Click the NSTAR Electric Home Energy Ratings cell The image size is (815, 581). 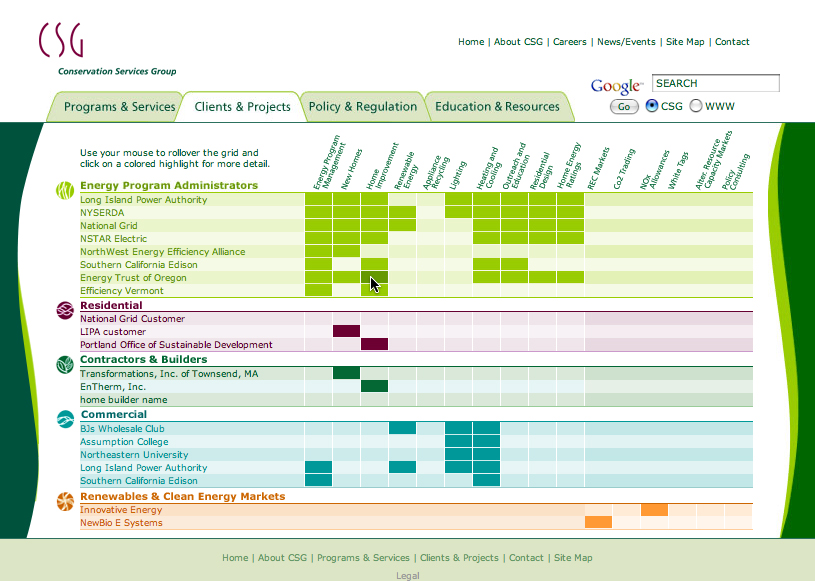coord(570,238)
